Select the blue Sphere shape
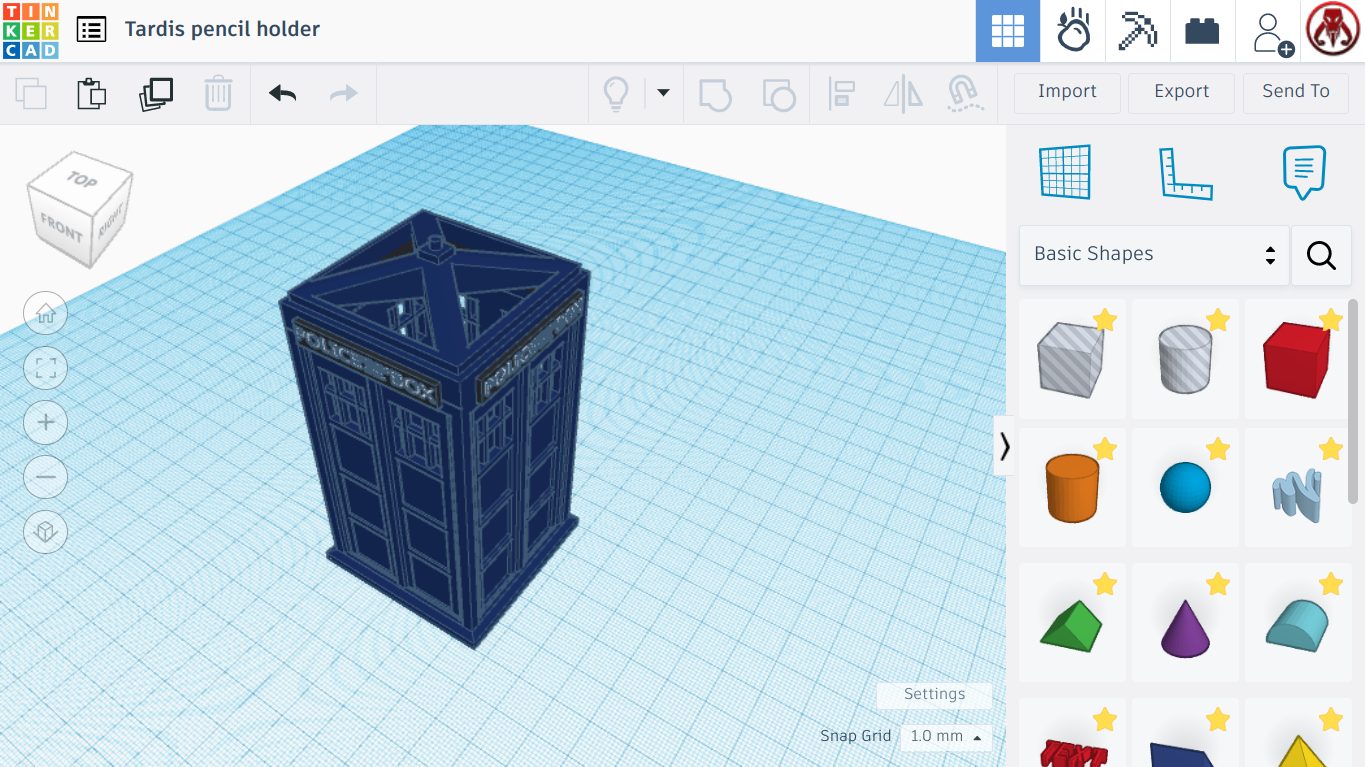Screen dimensions: 1365x767 coord(1185,488)
